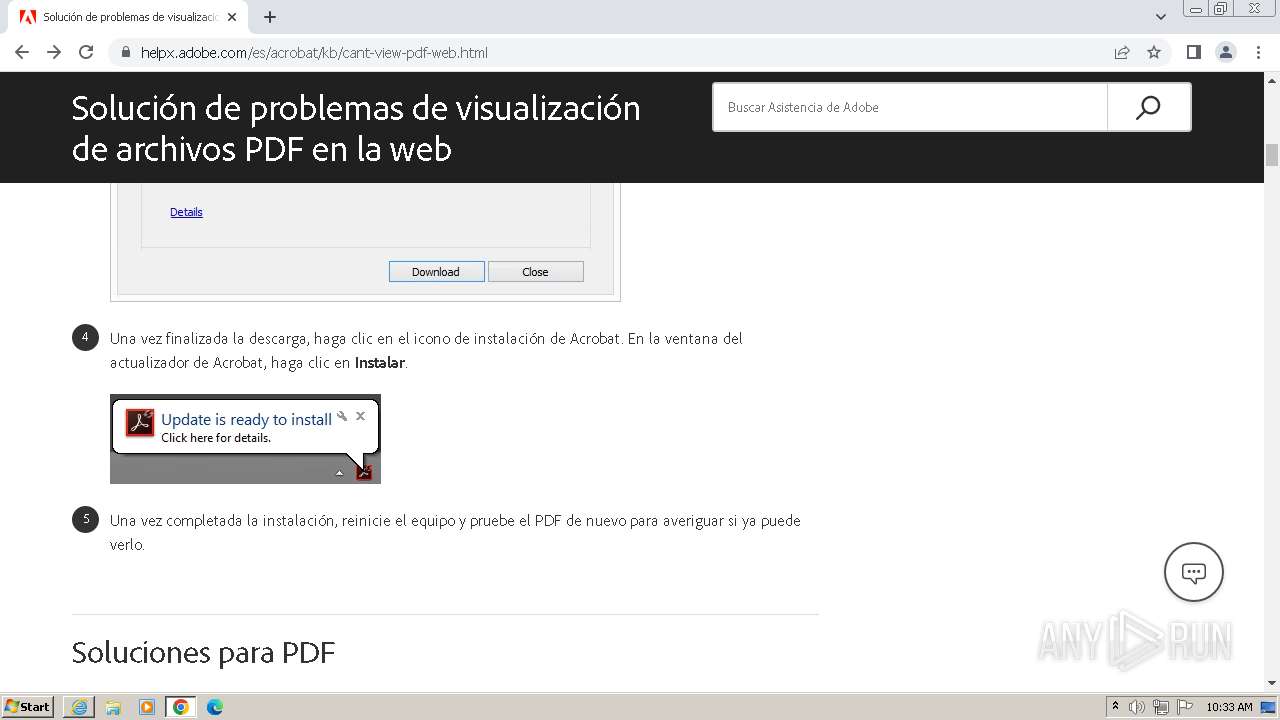Open the Windows Start menu
1280x720 pixels.
click(x=28, y=707)
